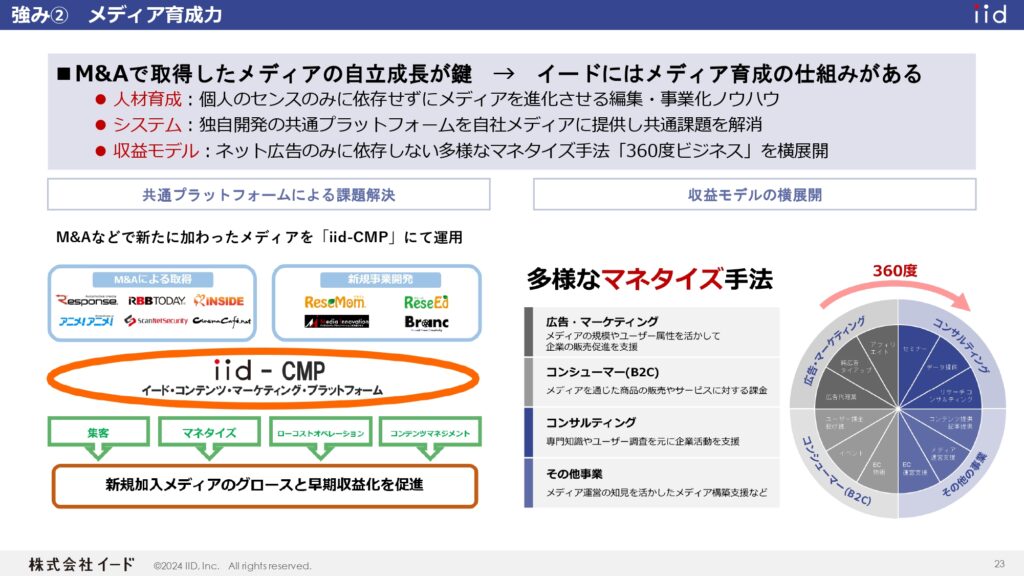
Task: Click the Response media logo
Action: click(87, 300)
